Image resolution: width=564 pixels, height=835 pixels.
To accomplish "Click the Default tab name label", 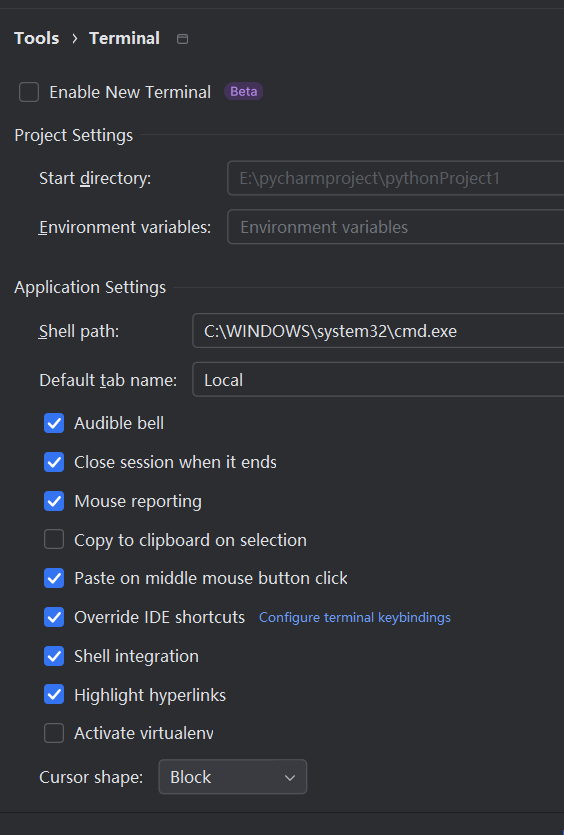I will coord(108,380).
